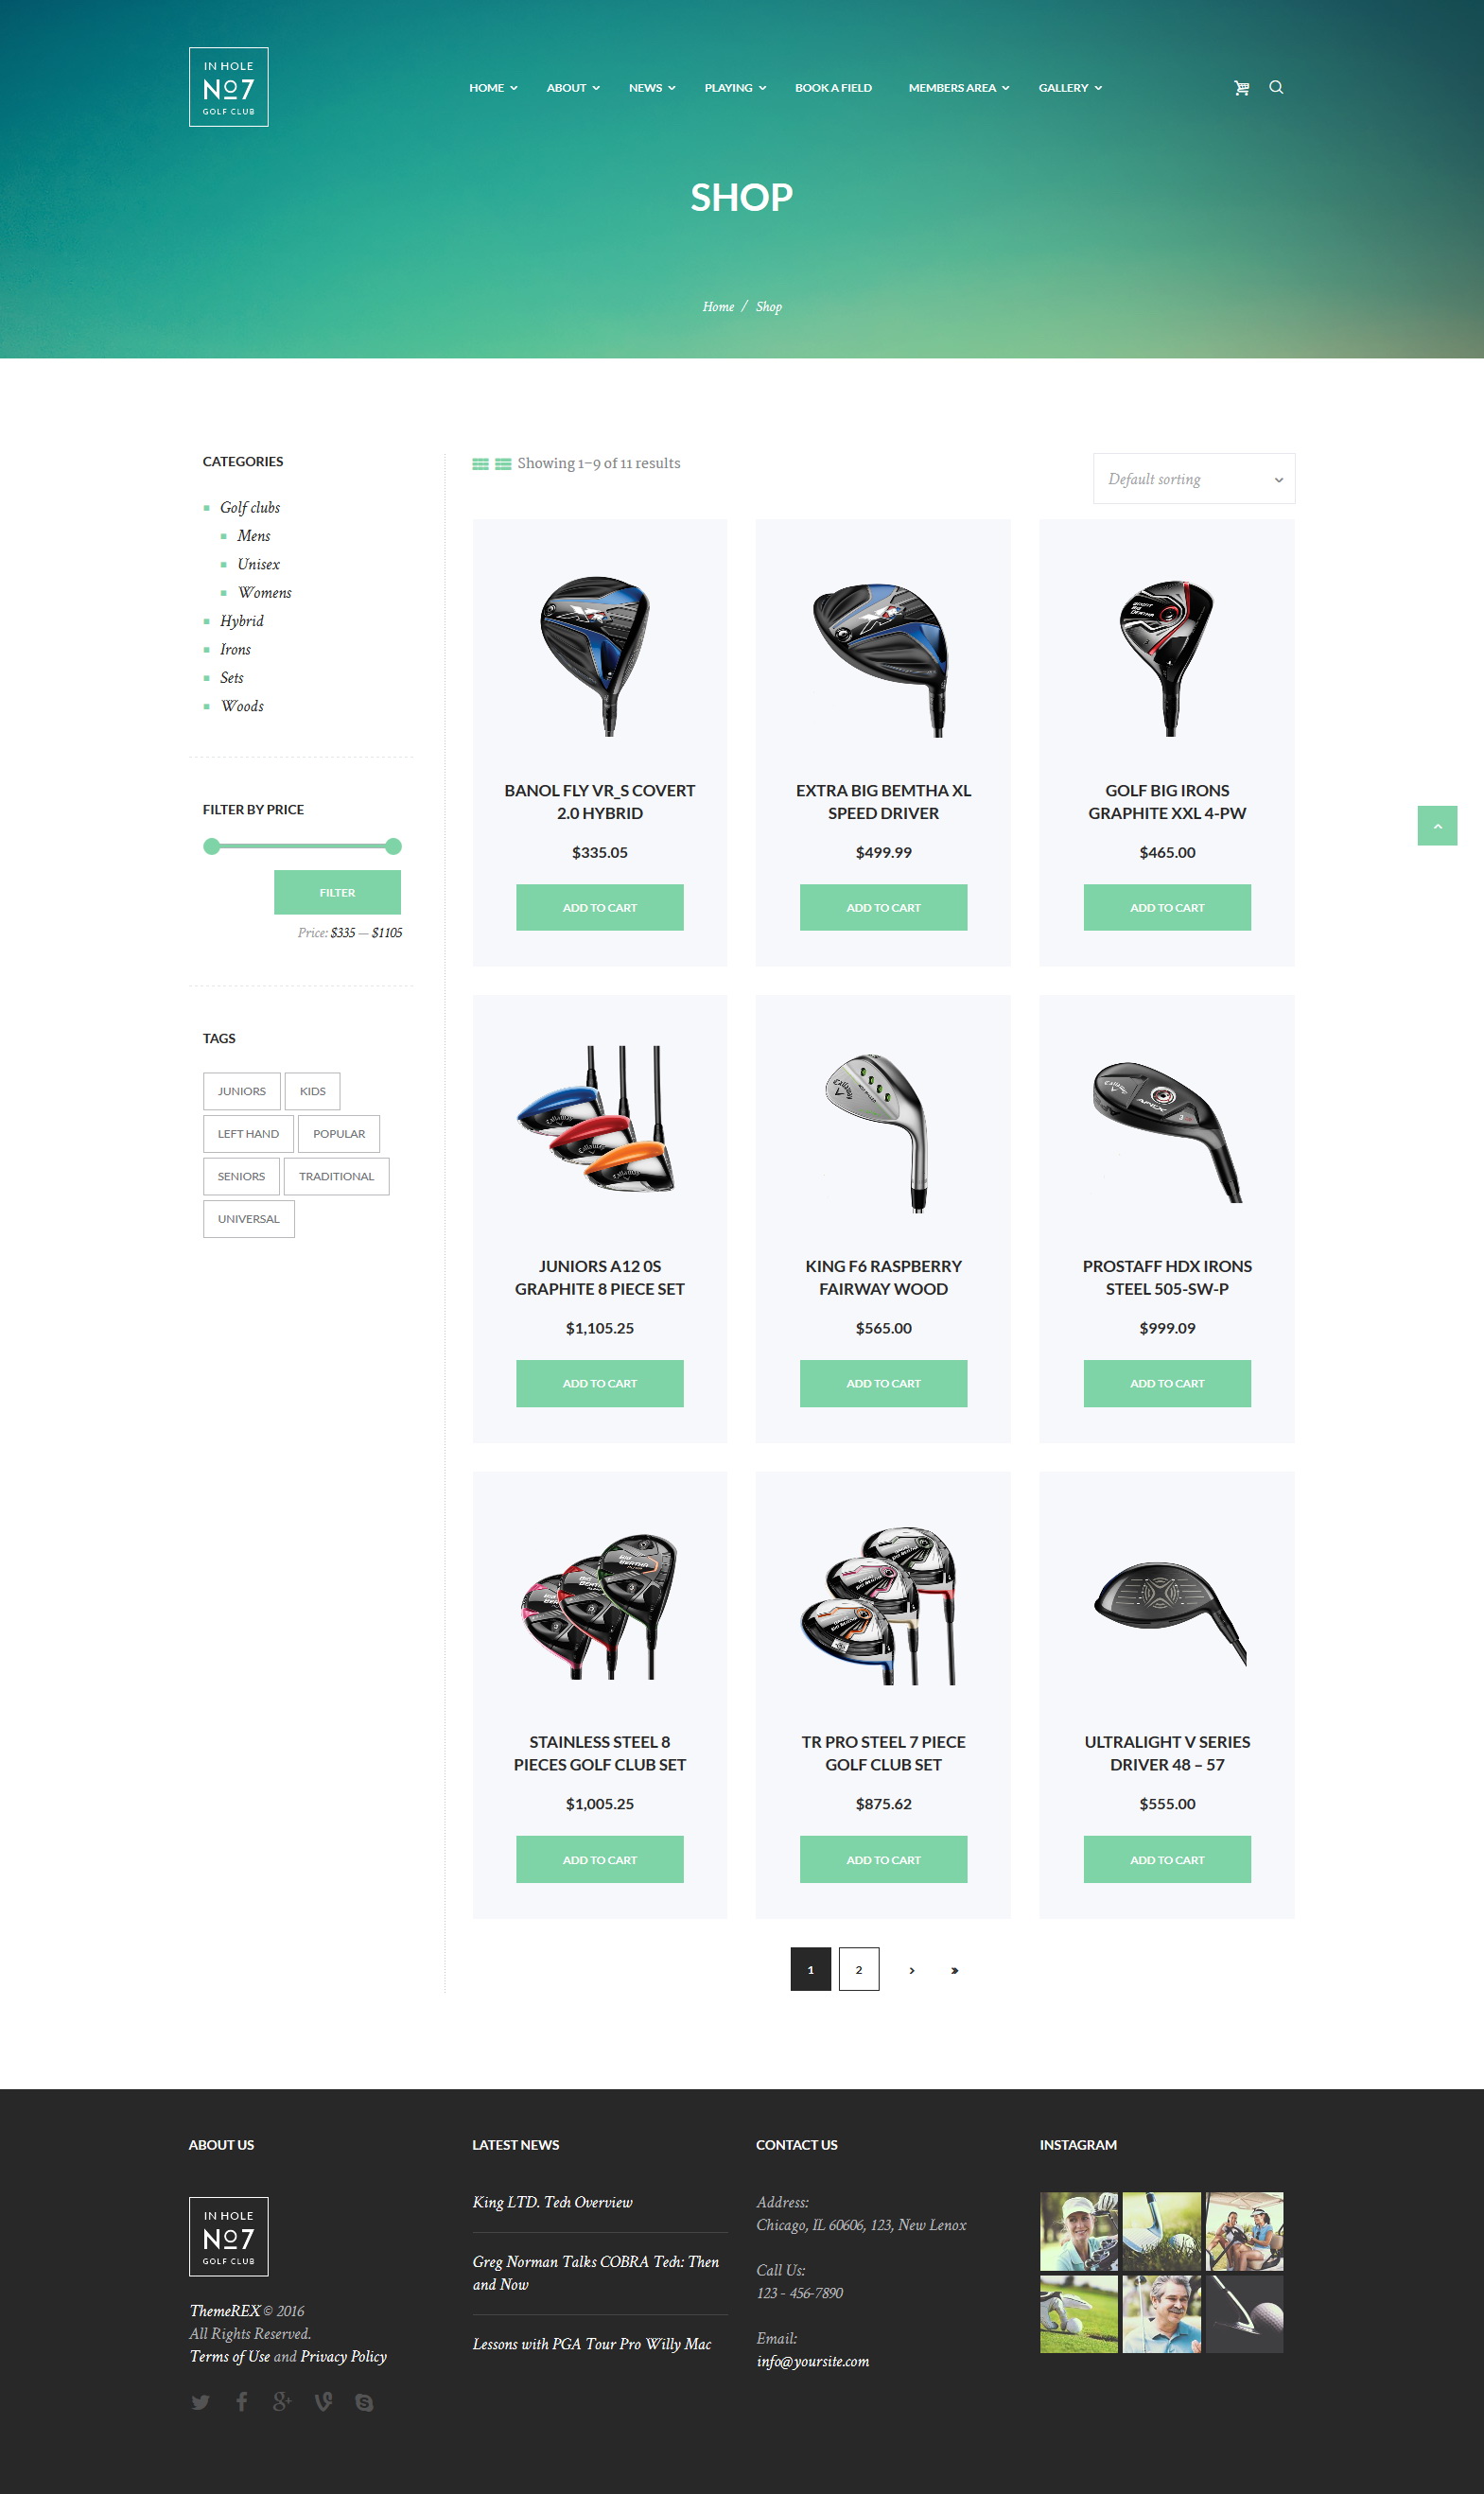Add Extra Big Bemtha XL Driver to cart

coord(883,908)
